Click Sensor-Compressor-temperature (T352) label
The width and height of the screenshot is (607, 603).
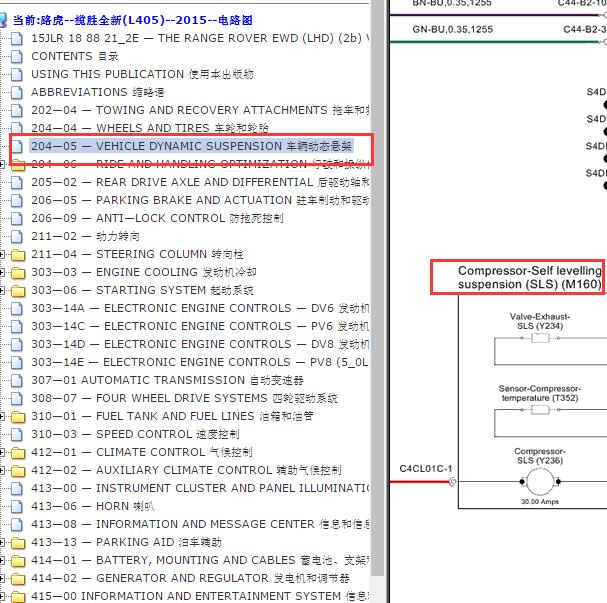540,393
